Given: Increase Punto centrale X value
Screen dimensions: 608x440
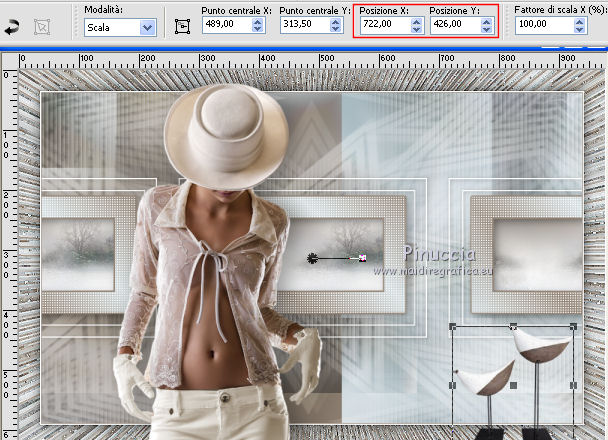Looking at the screenshot, I should click(257, 21).
